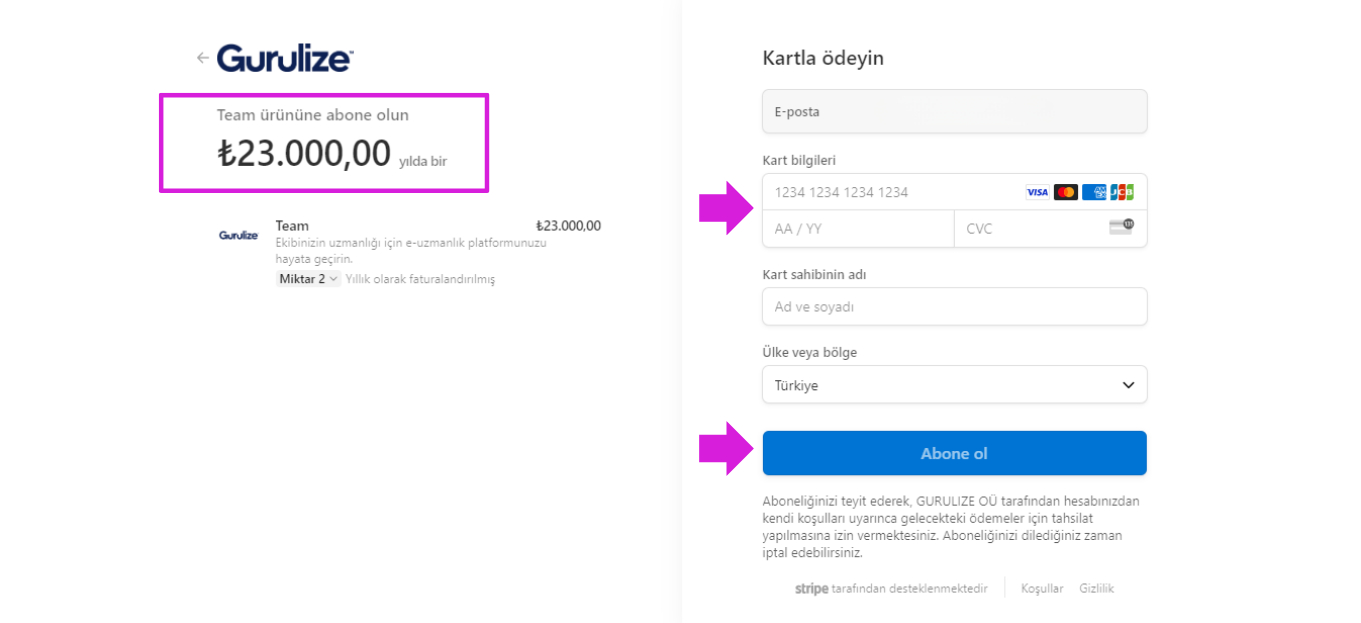This screenshot has height=623, width=1361.
Task: Click the Ad ve soyadı name field
Action: coord(954,307)
